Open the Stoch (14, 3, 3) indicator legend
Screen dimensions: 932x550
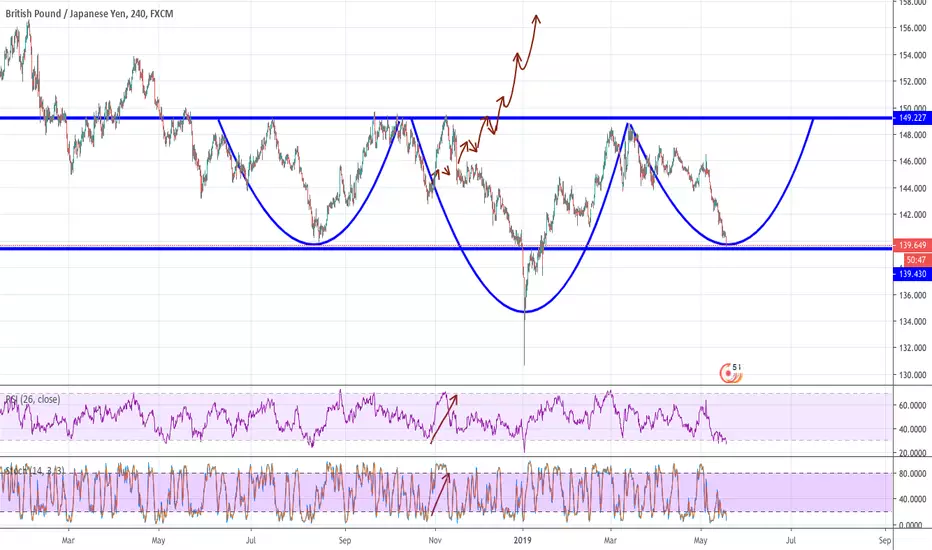click(x=34, y=471)
